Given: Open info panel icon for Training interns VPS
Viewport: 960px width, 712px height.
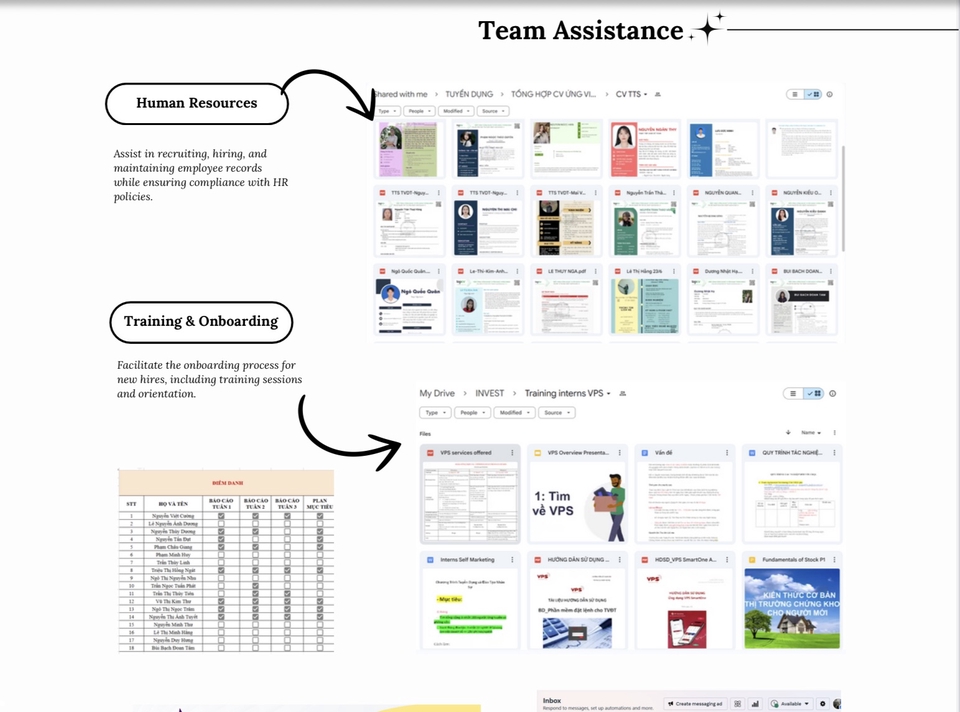Looking at the screenshot, I should pyautogui.click(x=832, y=393).
